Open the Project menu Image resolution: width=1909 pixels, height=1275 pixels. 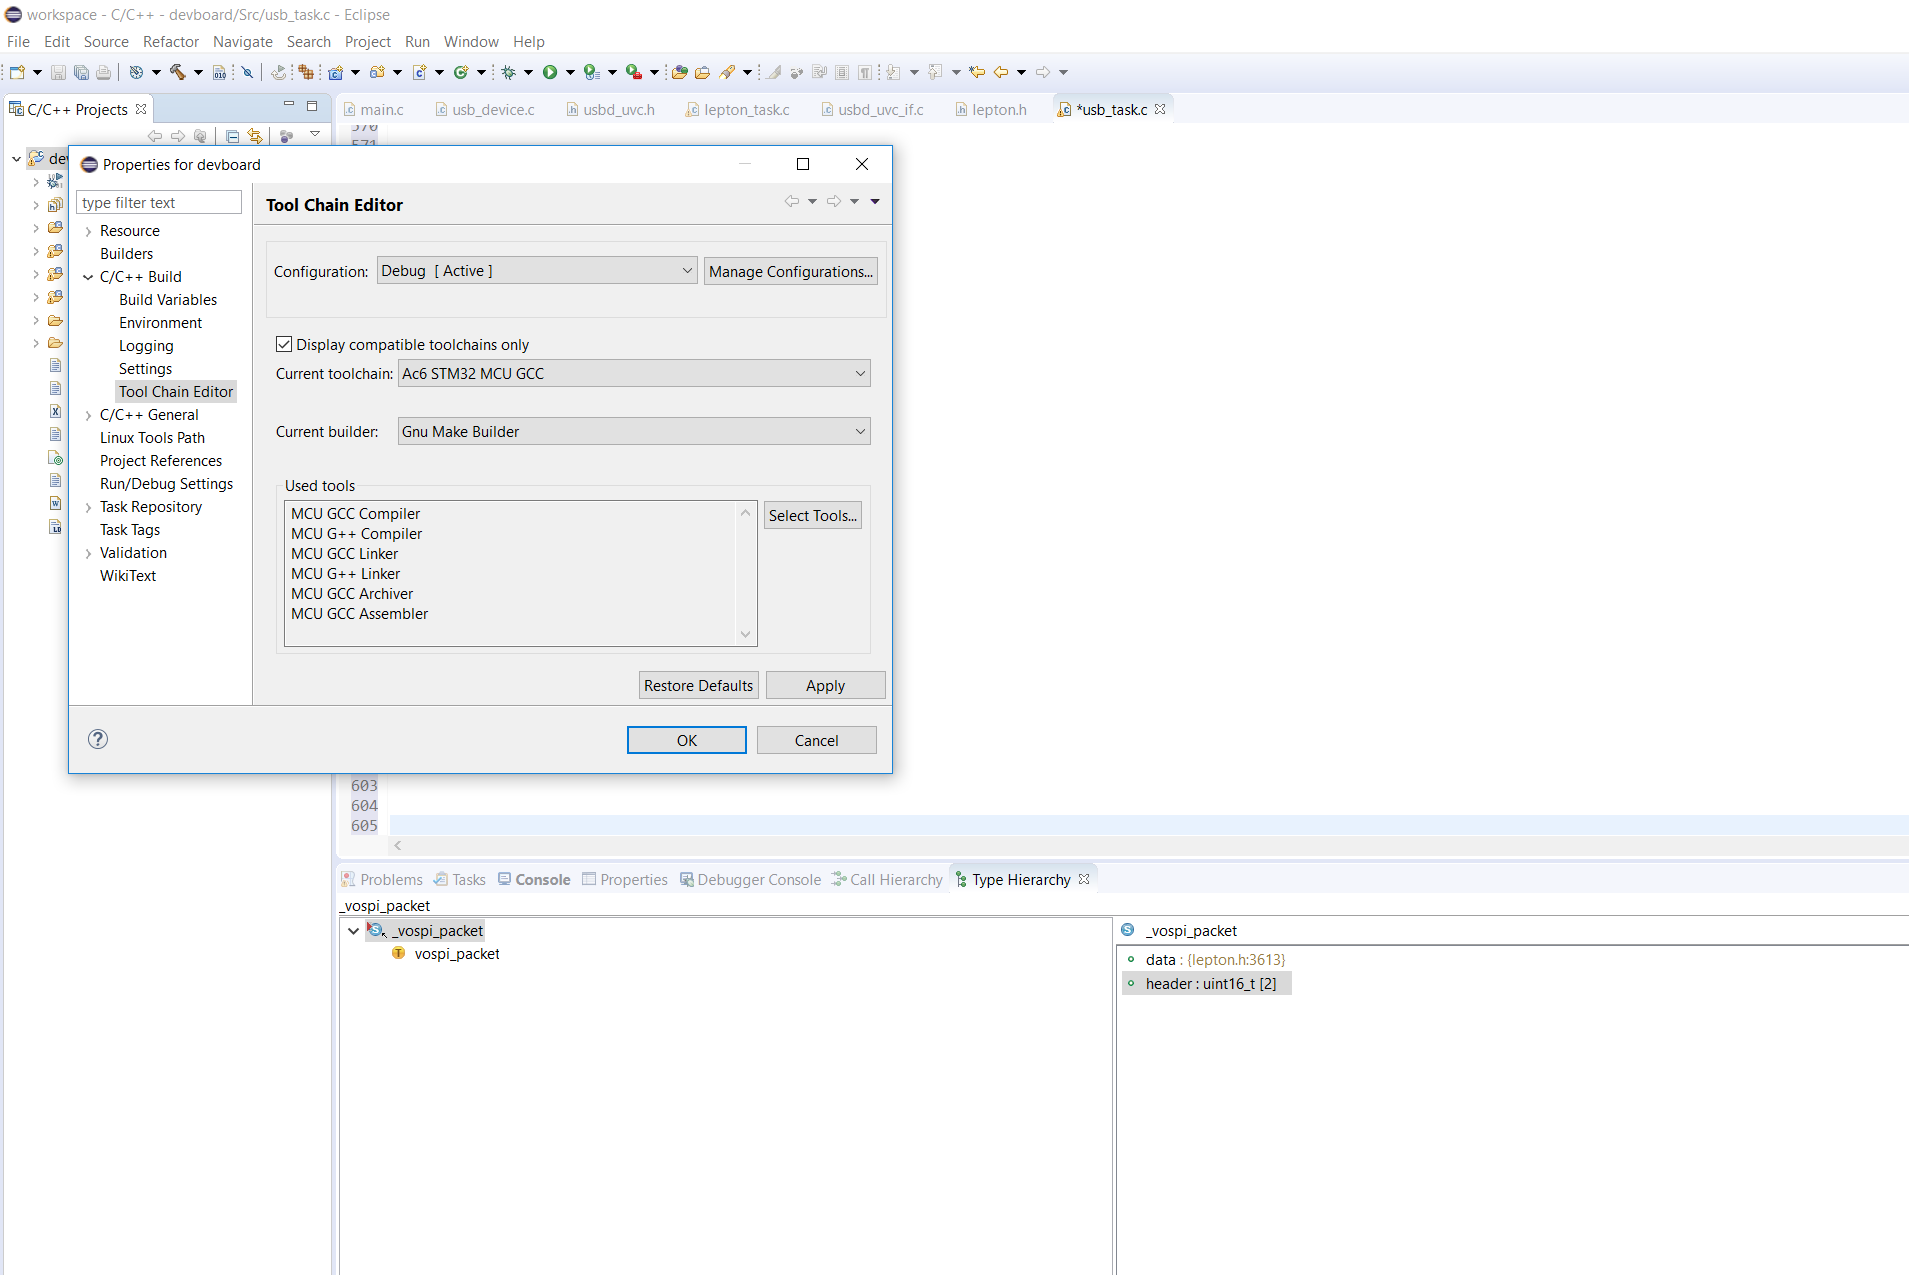tap(368, 41)
